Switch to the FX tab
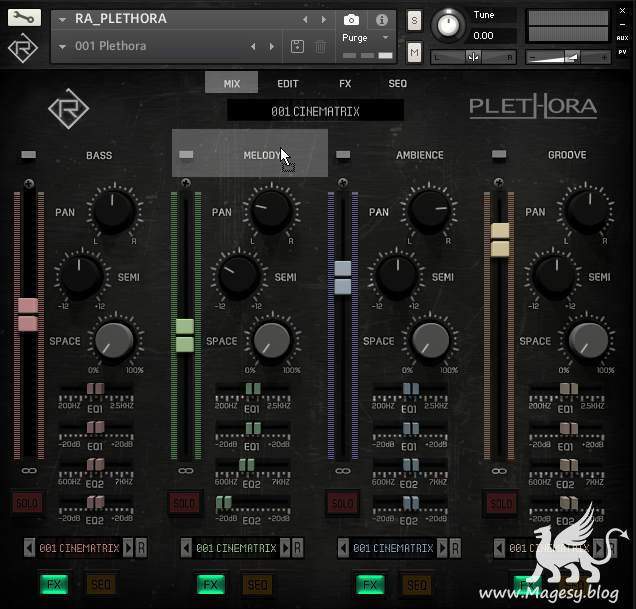This screenshot has width=636, height=609. point(345,84)
